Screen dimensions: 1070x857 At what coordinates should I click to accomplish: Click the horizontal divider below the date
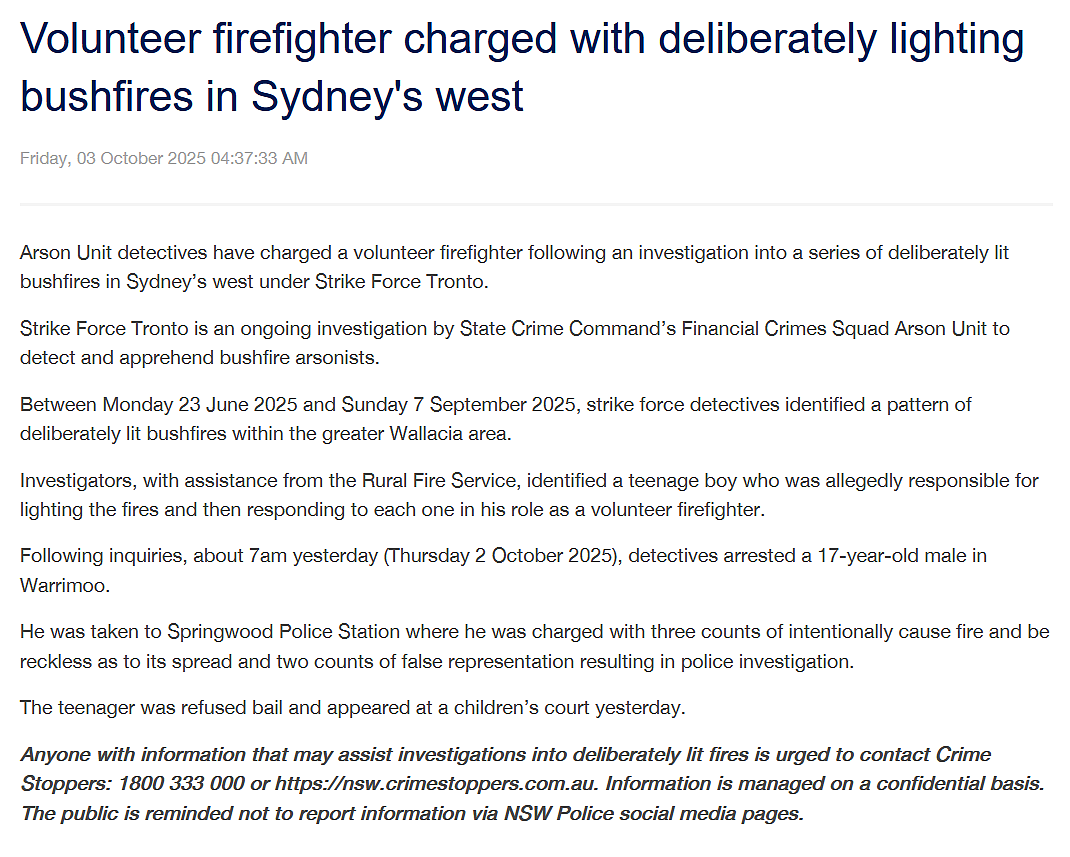[x=536, y=203]
